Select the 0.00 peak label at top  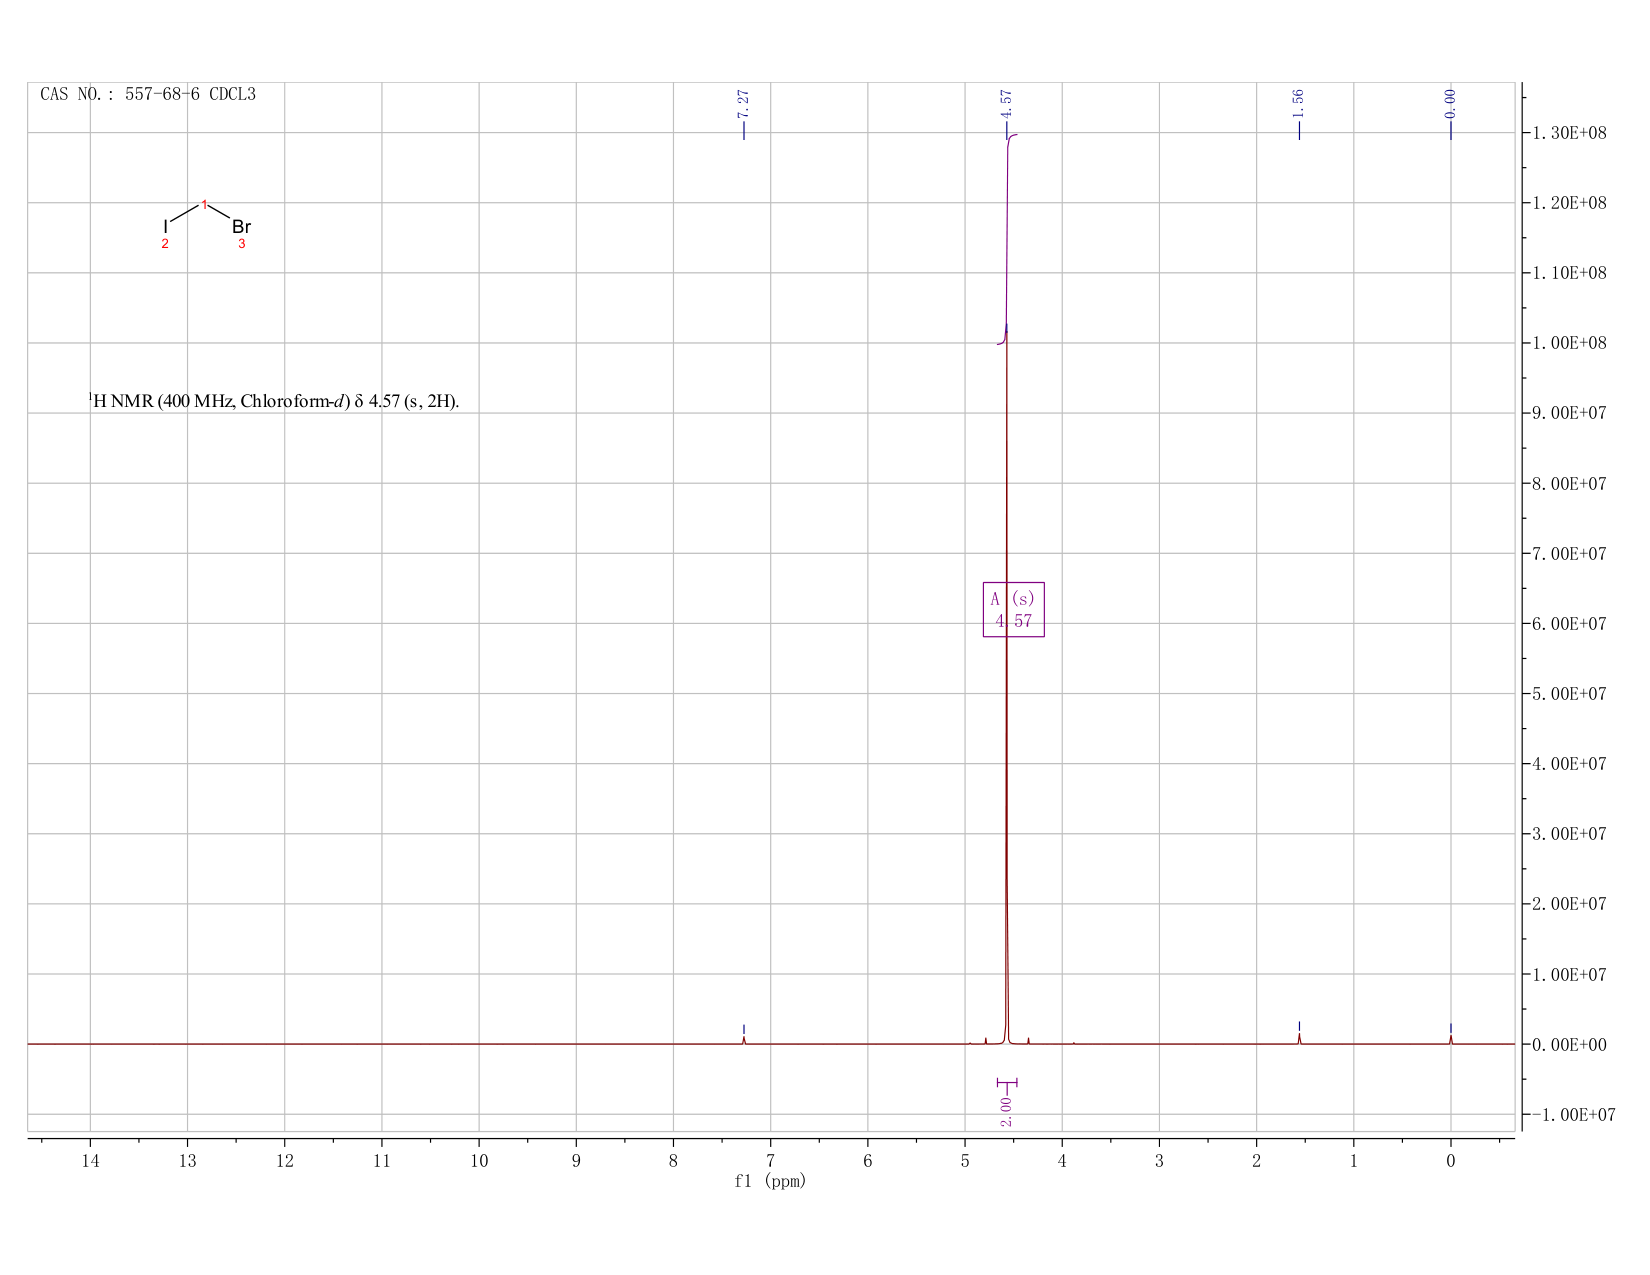1451,104
